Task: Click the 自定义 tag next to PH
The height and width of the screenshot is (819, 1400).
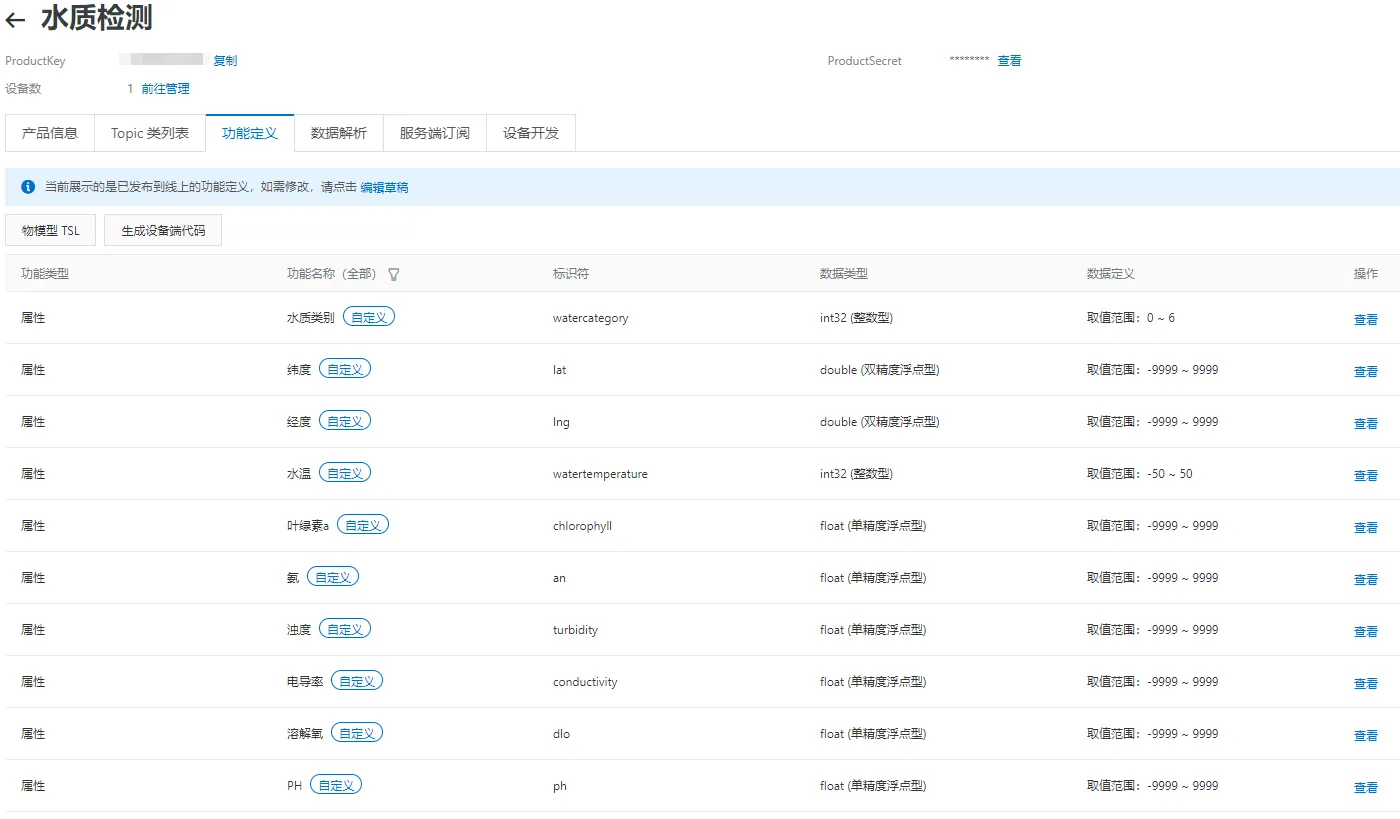Action: tap(336, 785)
